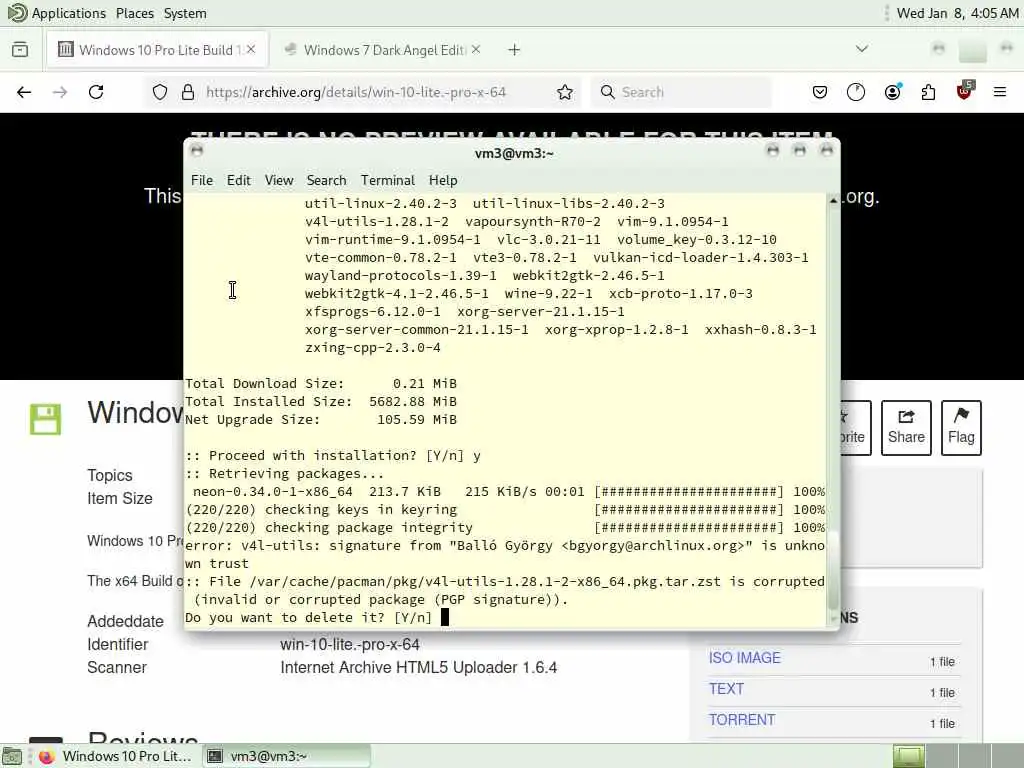Click terminal window menu icon in title bar
This screenshot has height=768, width=1024.
click(x=197, y=151)
